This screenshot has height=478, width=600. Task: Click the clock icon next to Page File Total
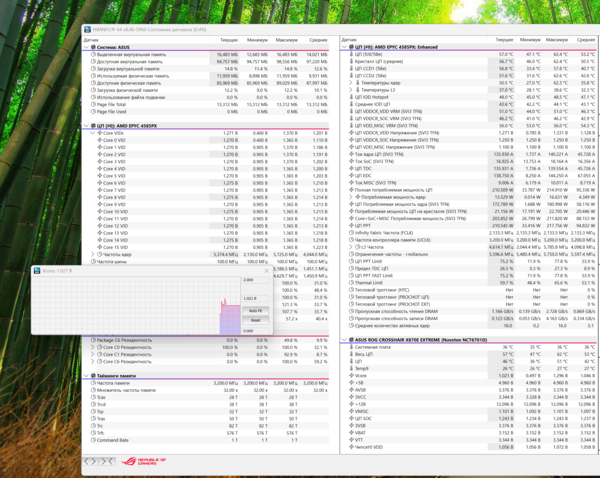93,104
